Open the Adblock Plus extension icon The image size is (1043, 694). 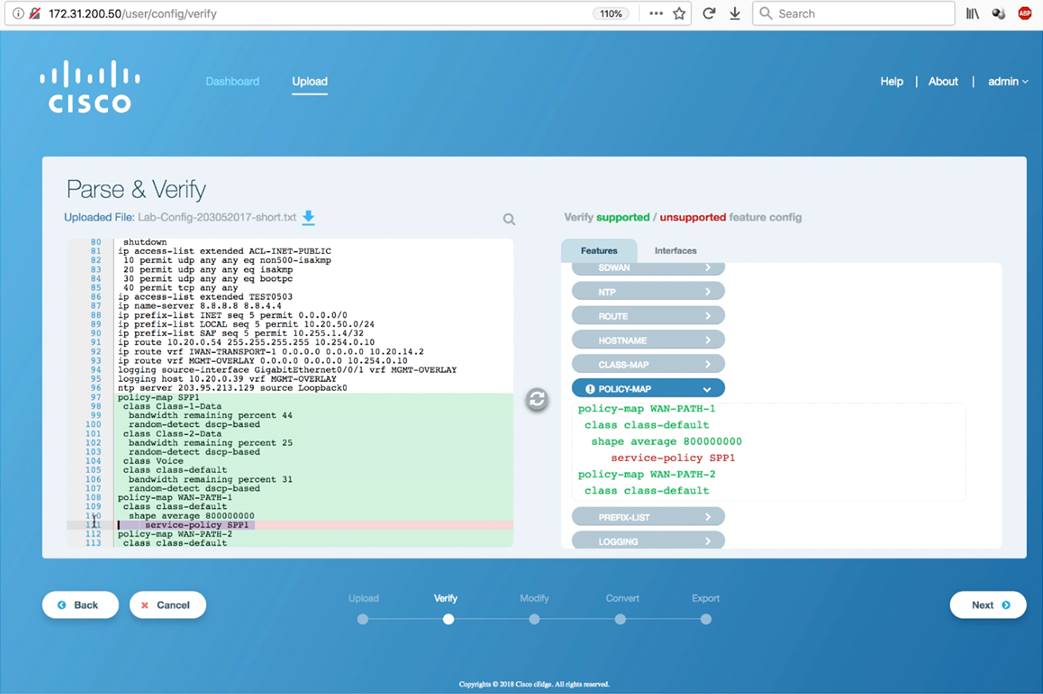tap(1025, 13)
